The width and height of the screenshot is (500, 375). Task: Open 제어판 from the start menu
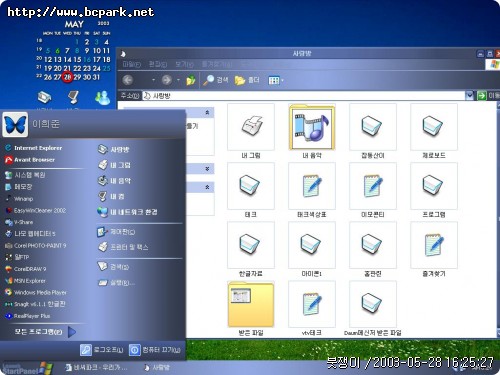(116, 232)
